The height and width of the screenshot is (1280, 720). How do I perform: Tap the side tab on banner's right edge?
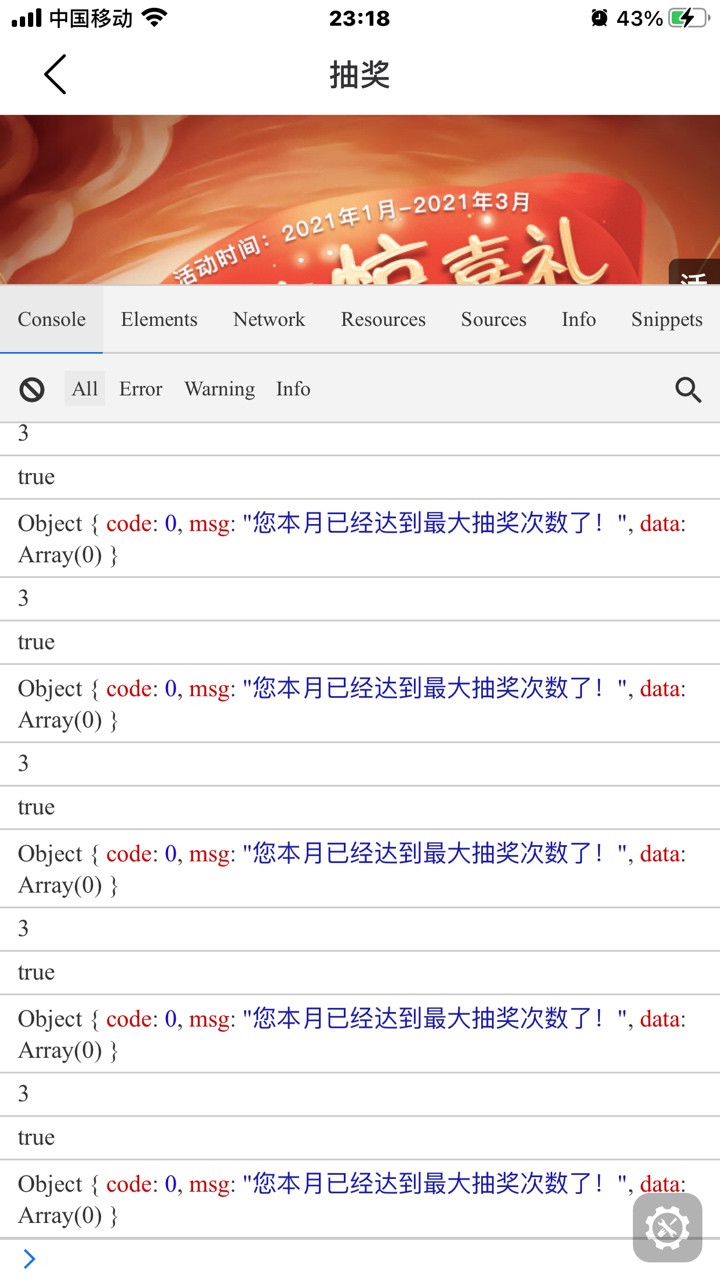pyautogui.click(x=694, y=273)
